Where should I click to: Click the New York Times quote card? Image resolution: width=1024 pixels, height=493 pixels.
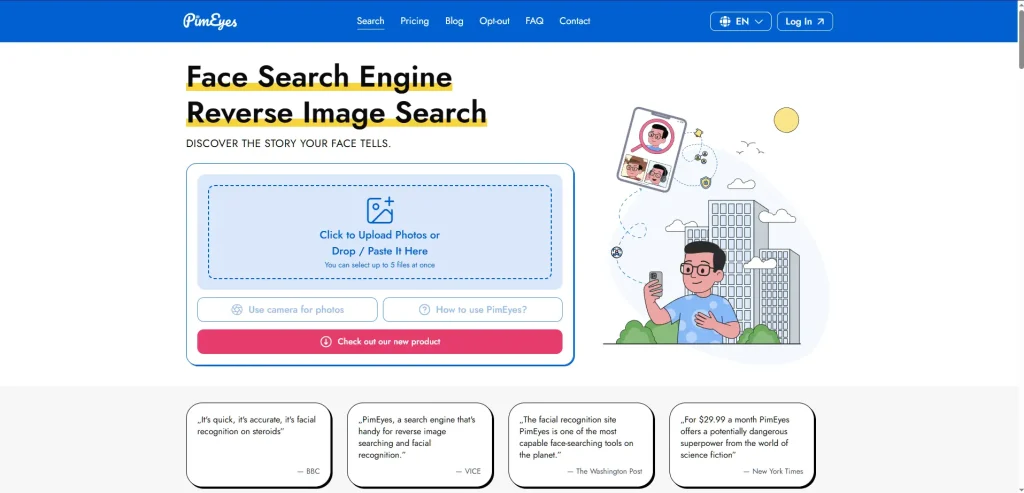[741, 444]
